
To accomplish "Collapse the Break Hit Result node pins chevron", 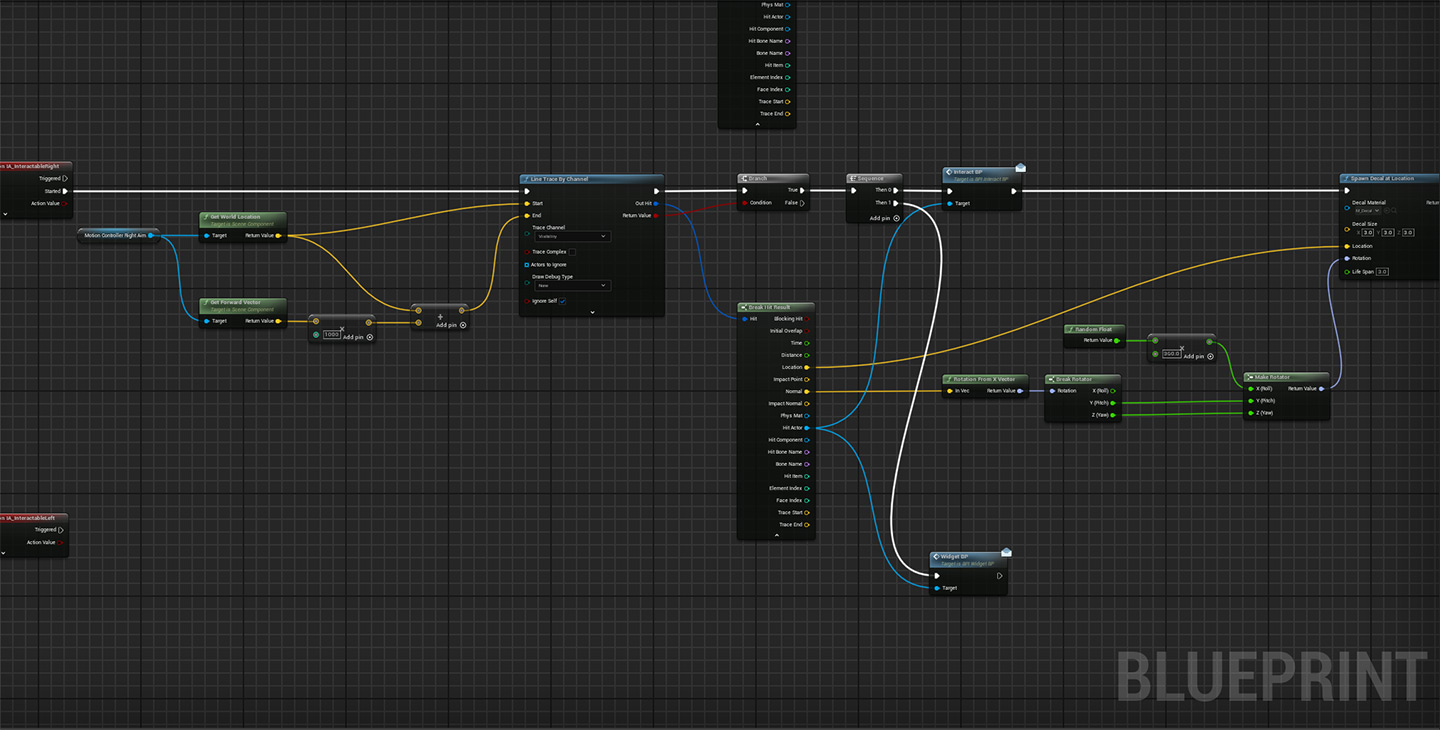I will (x=776, y=535).
